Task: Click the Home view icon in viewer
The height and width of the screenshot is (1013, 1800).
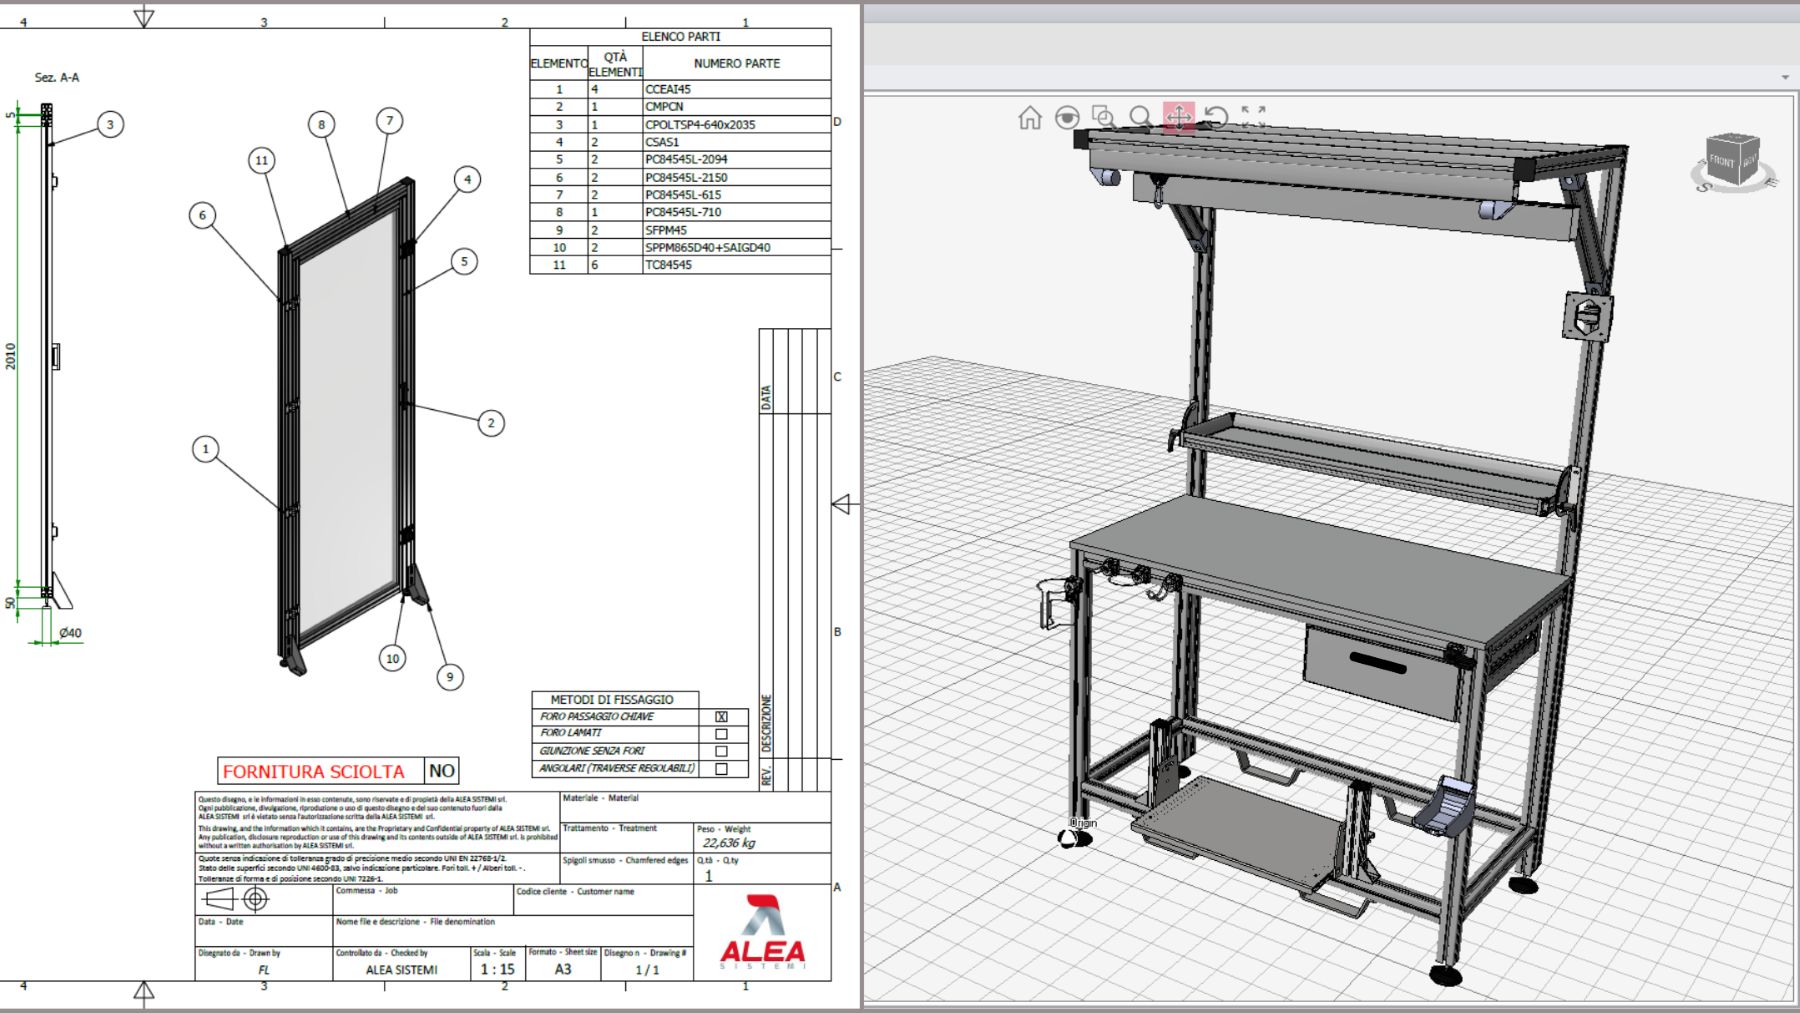Action: pyautogui.click(x=1029, y=118)
